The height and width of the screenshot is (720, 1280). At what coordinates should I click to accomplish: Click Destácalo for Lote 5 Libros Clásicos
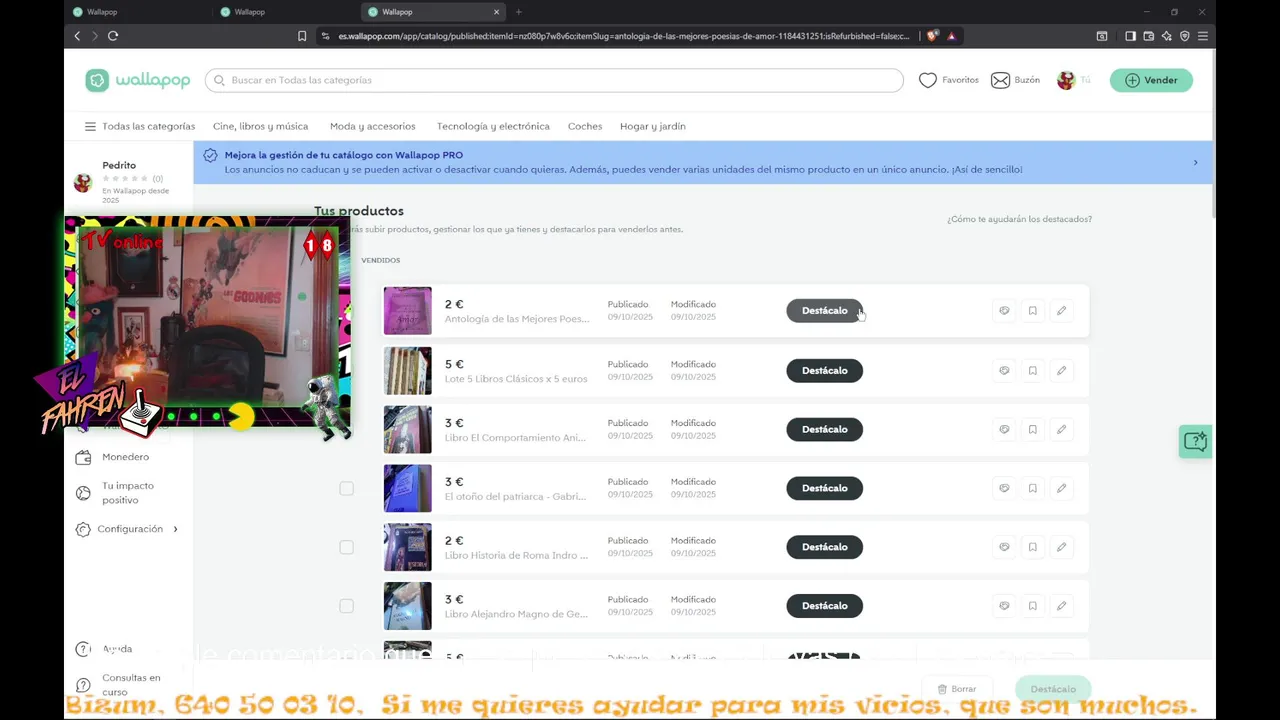click(824, 371)
